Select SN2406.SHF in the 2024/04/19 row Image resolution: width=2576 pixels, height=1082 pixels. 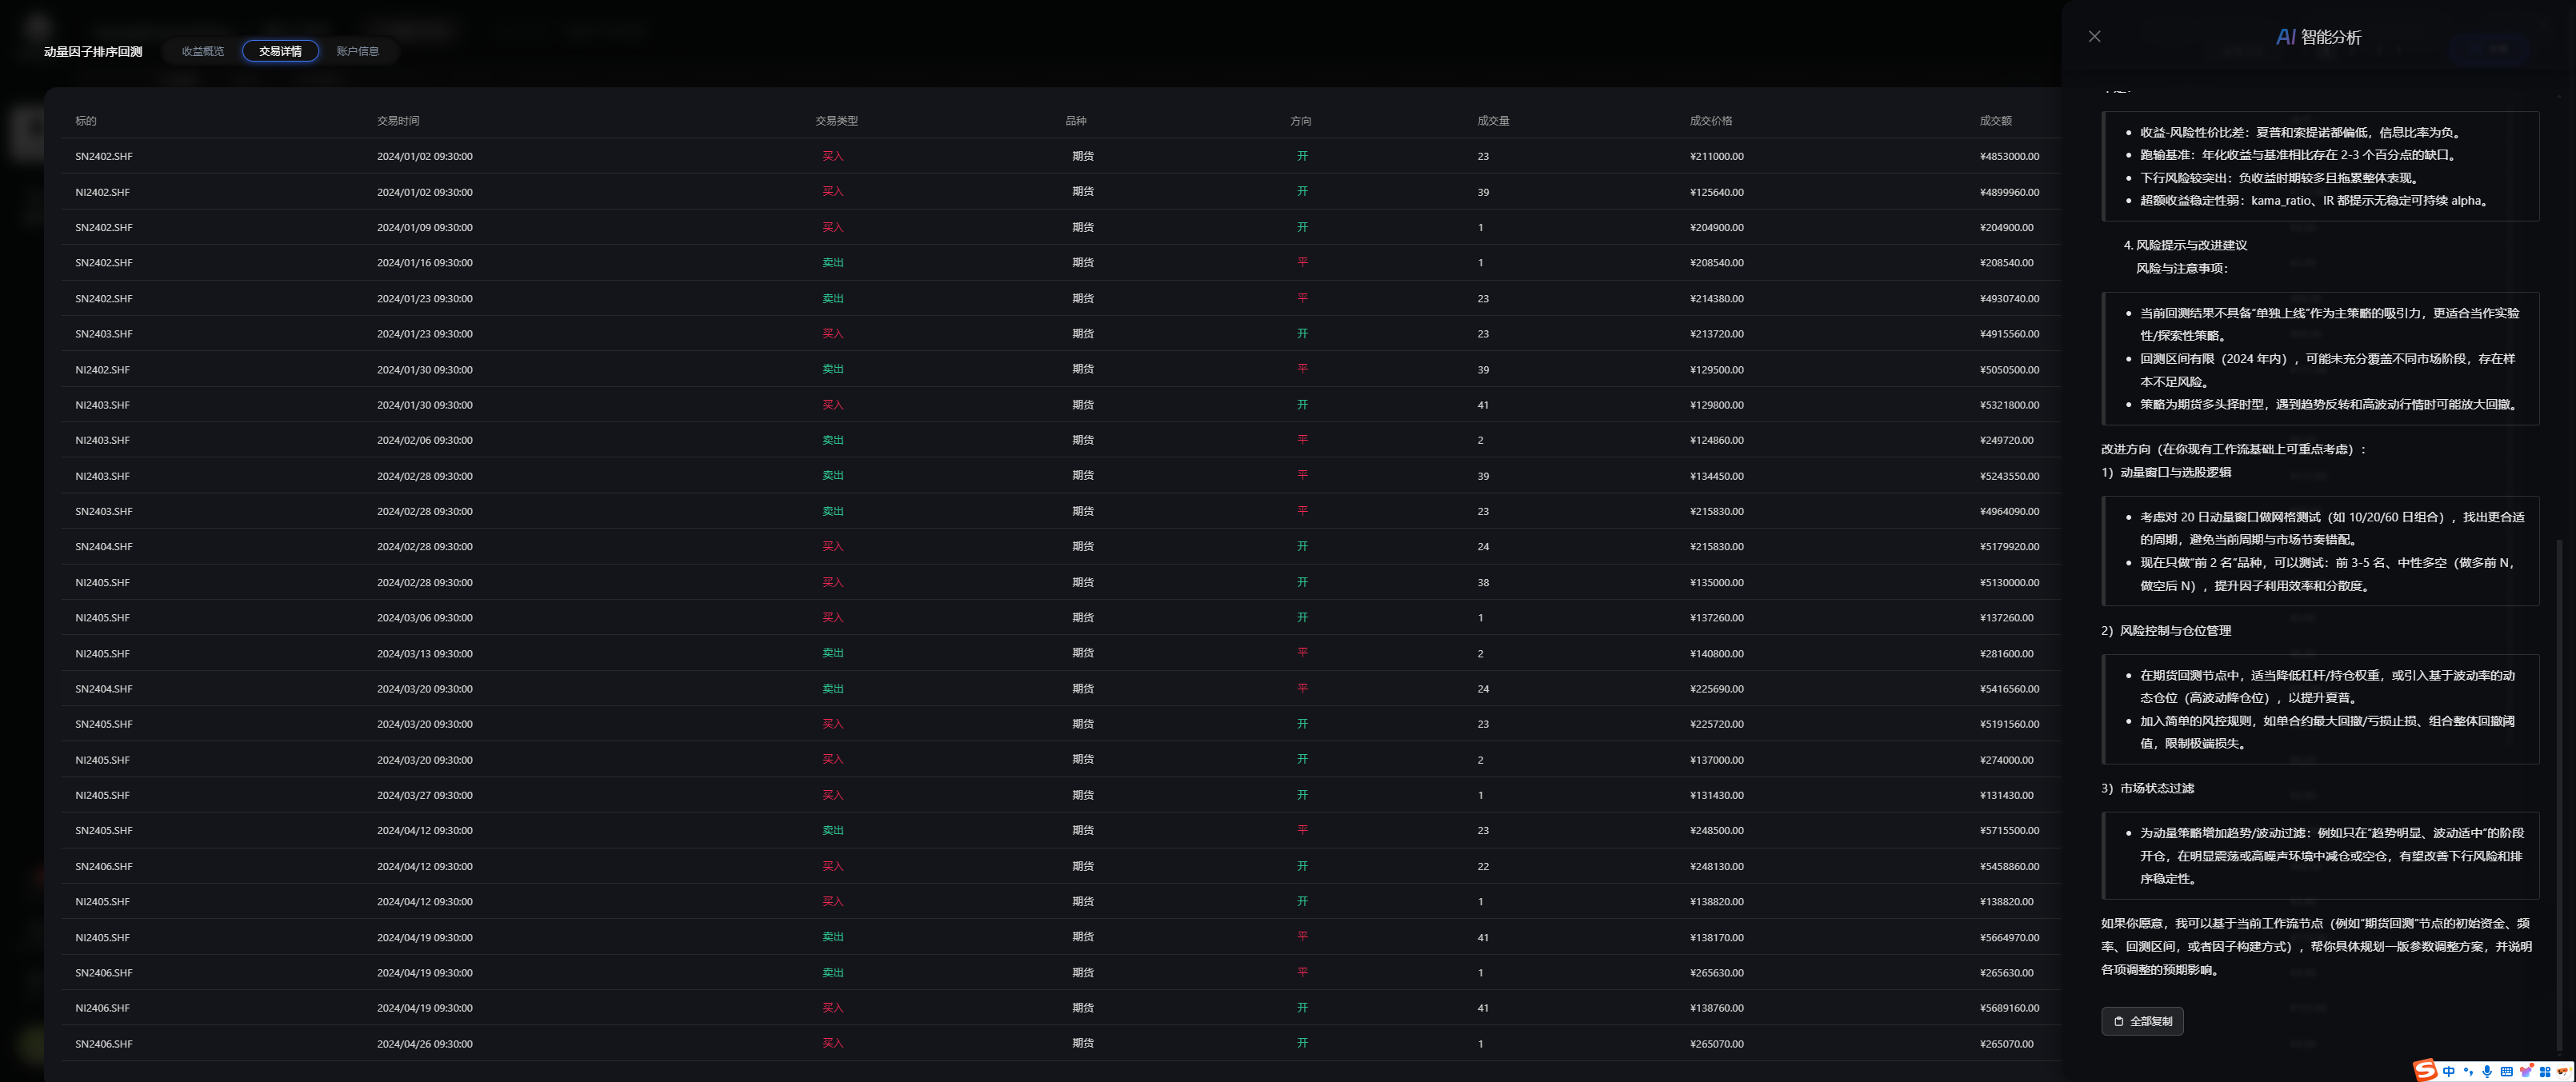point(104,973)
